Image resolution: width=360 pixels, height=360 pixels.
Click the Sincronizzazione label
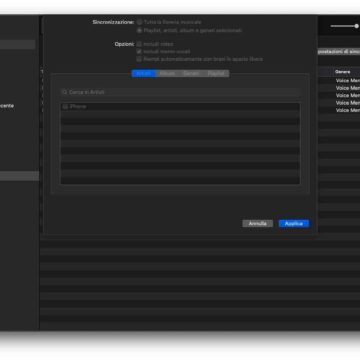tap(113, 22)
